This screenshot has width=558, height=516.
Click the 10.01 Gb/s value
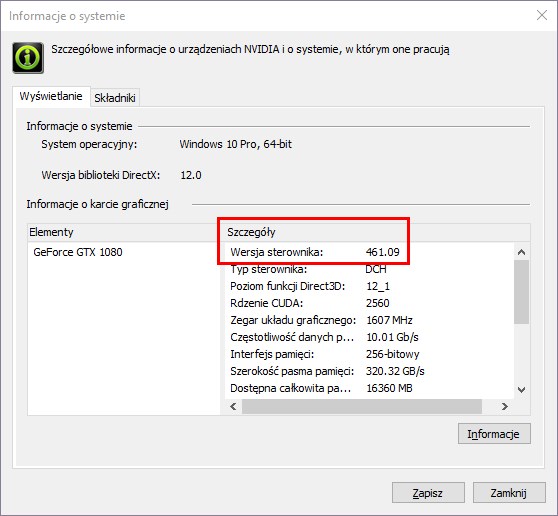point(392,337)
